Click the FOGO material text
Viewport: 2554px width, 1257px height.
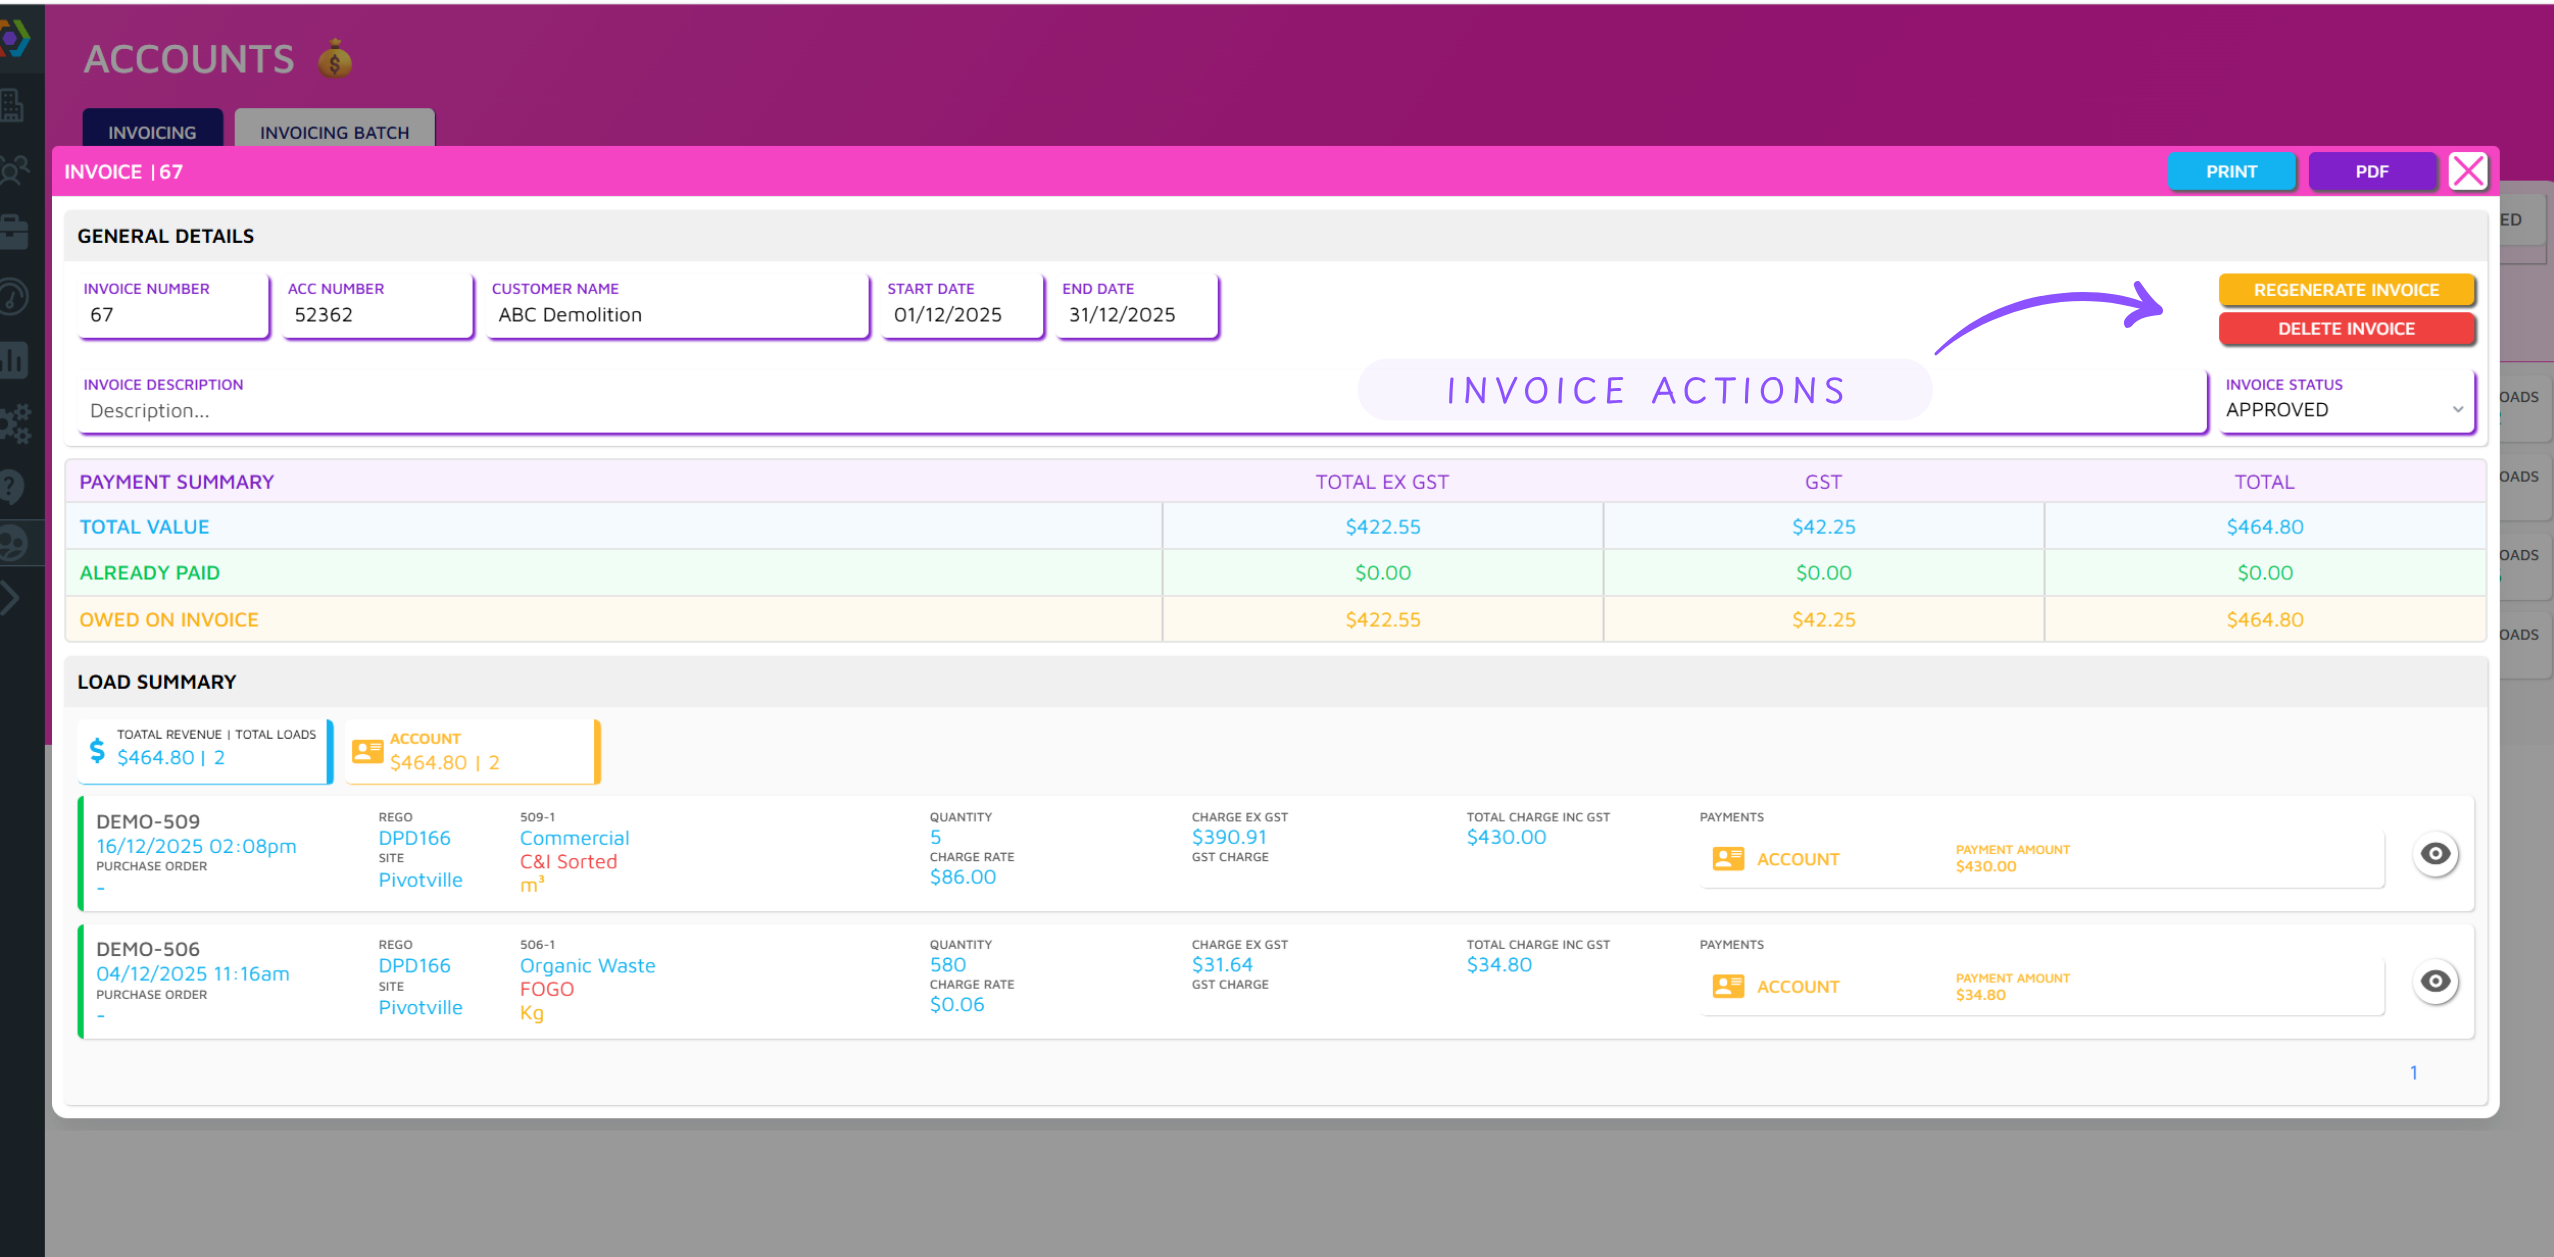coord(546,990)
